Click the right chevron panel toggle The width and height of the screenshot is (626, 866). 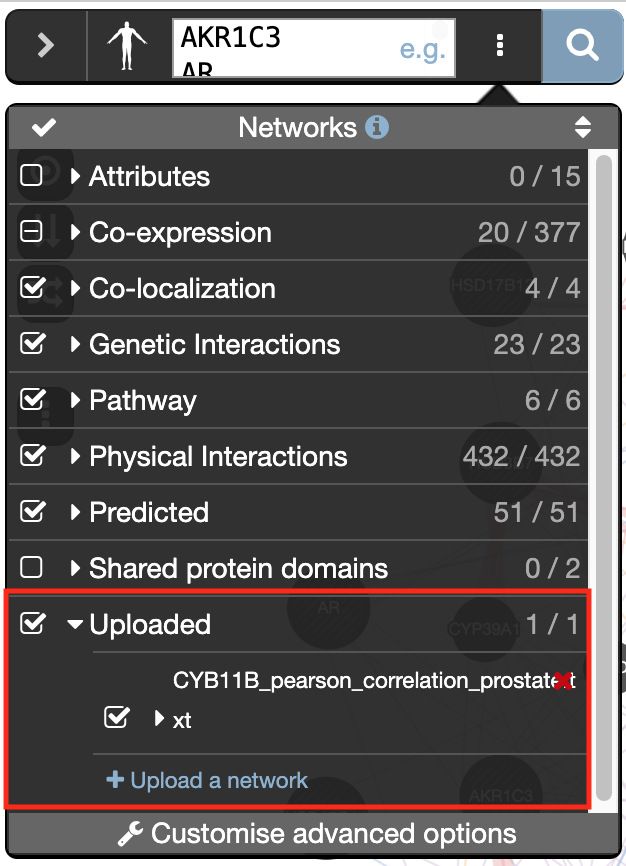[x=46, y=46]
